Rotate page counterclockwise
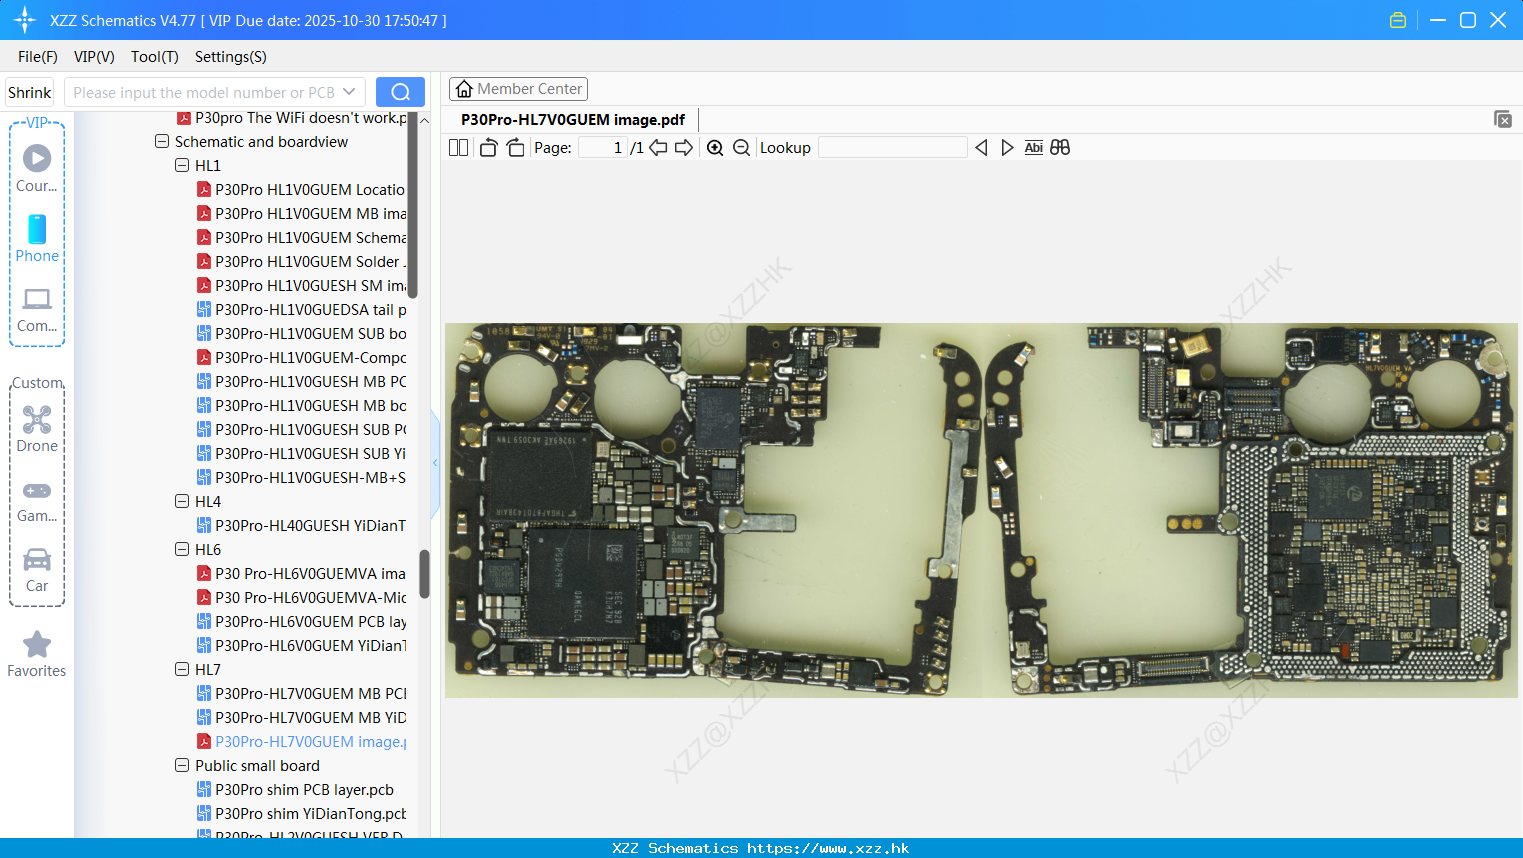Image resolution: width=1523 pixels, height=858 pixels. (488, 148)
